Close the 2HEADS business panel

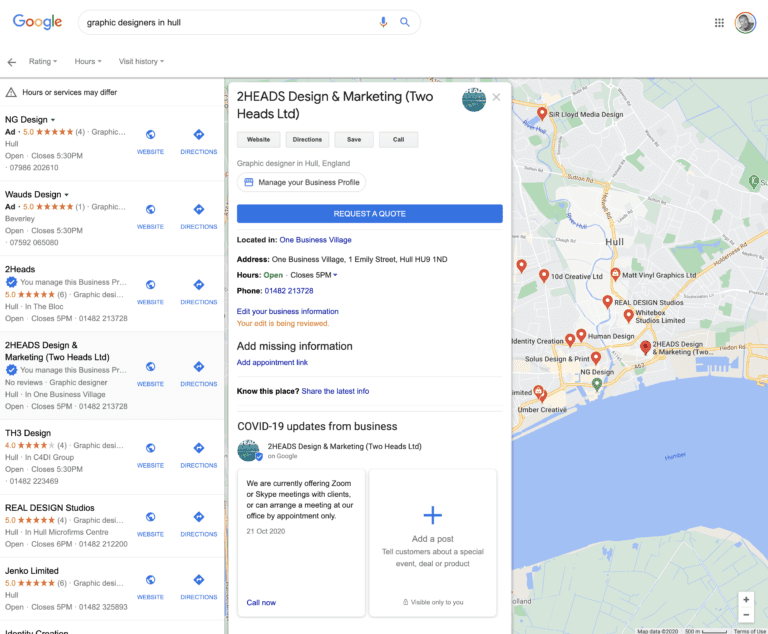pos(496,97)
